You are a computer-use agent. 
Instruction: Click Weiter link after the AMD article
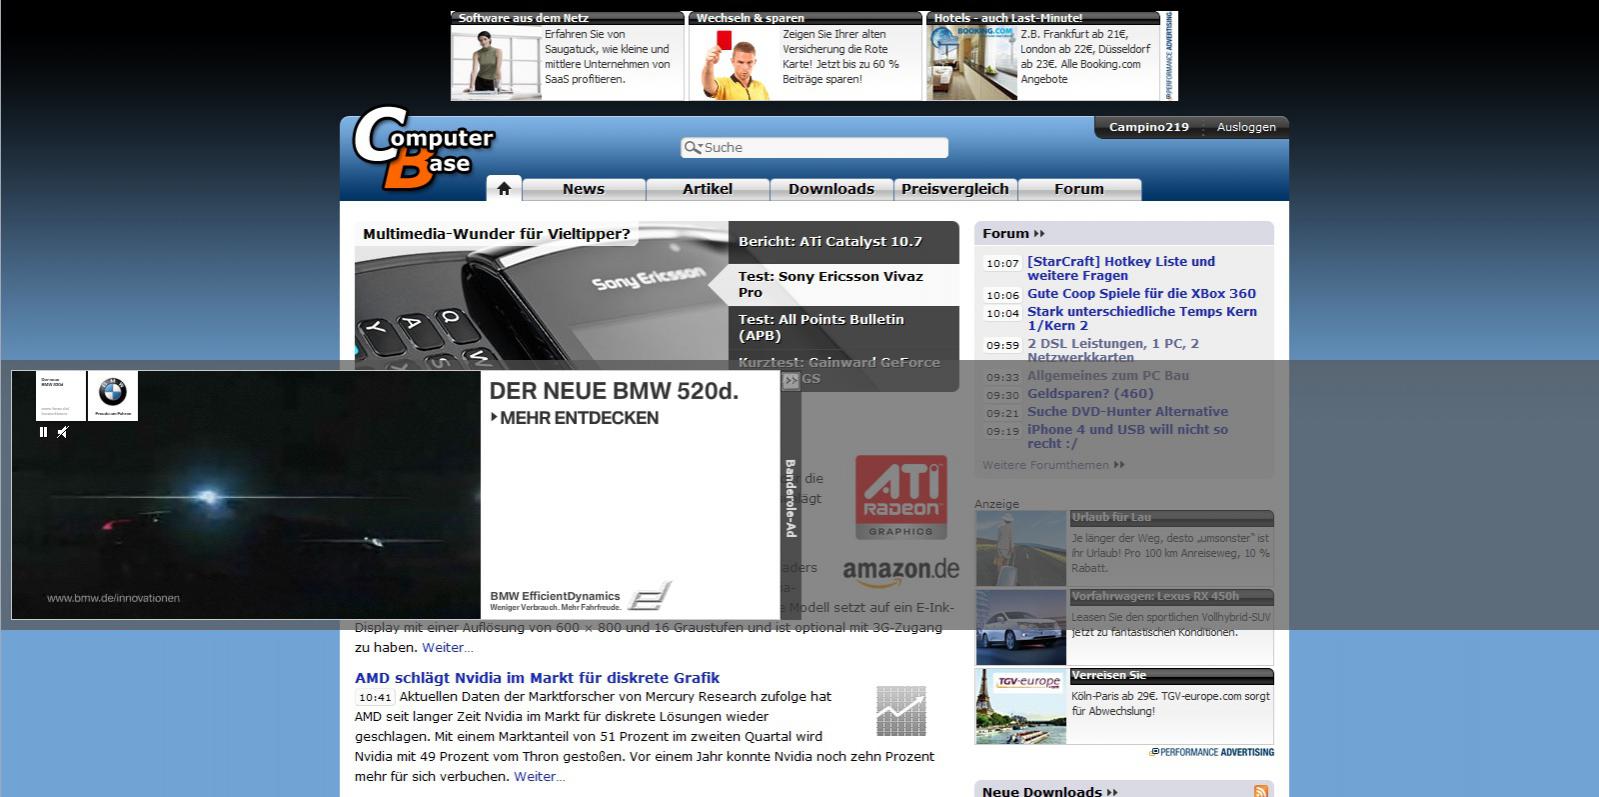click(539, 776)
